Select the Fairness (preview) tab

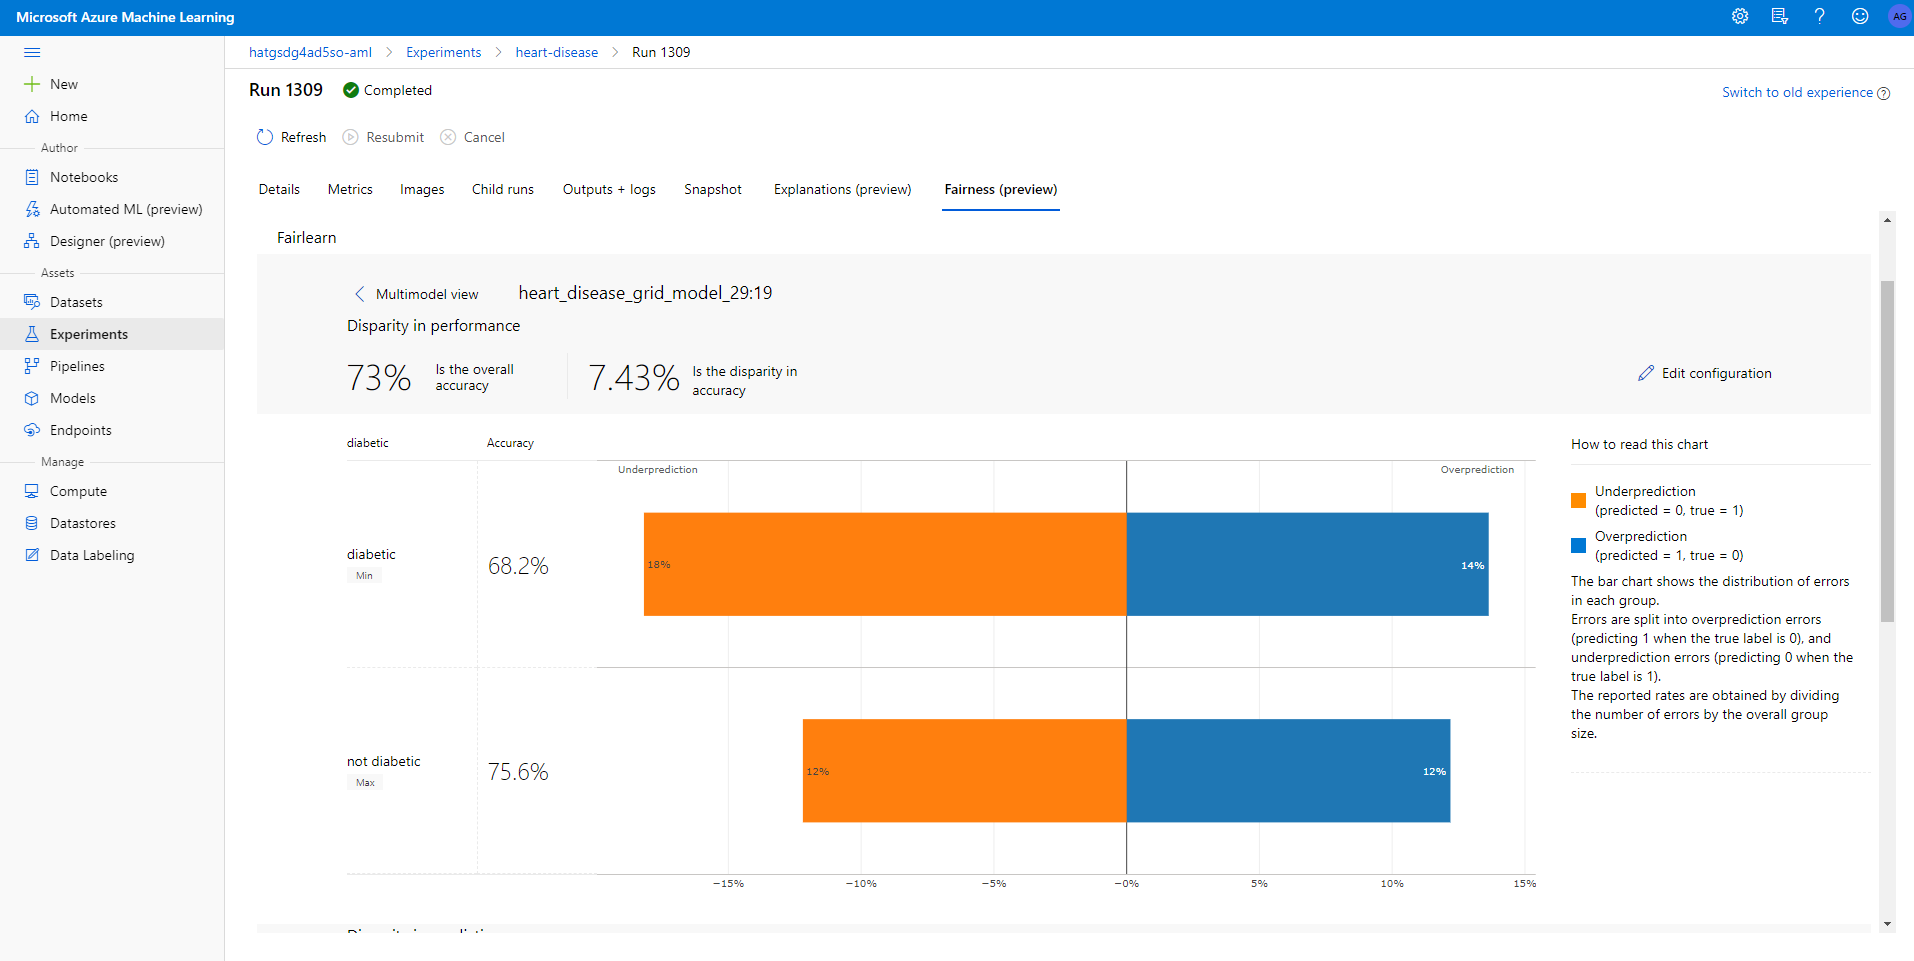click(x=1001, y=189)
